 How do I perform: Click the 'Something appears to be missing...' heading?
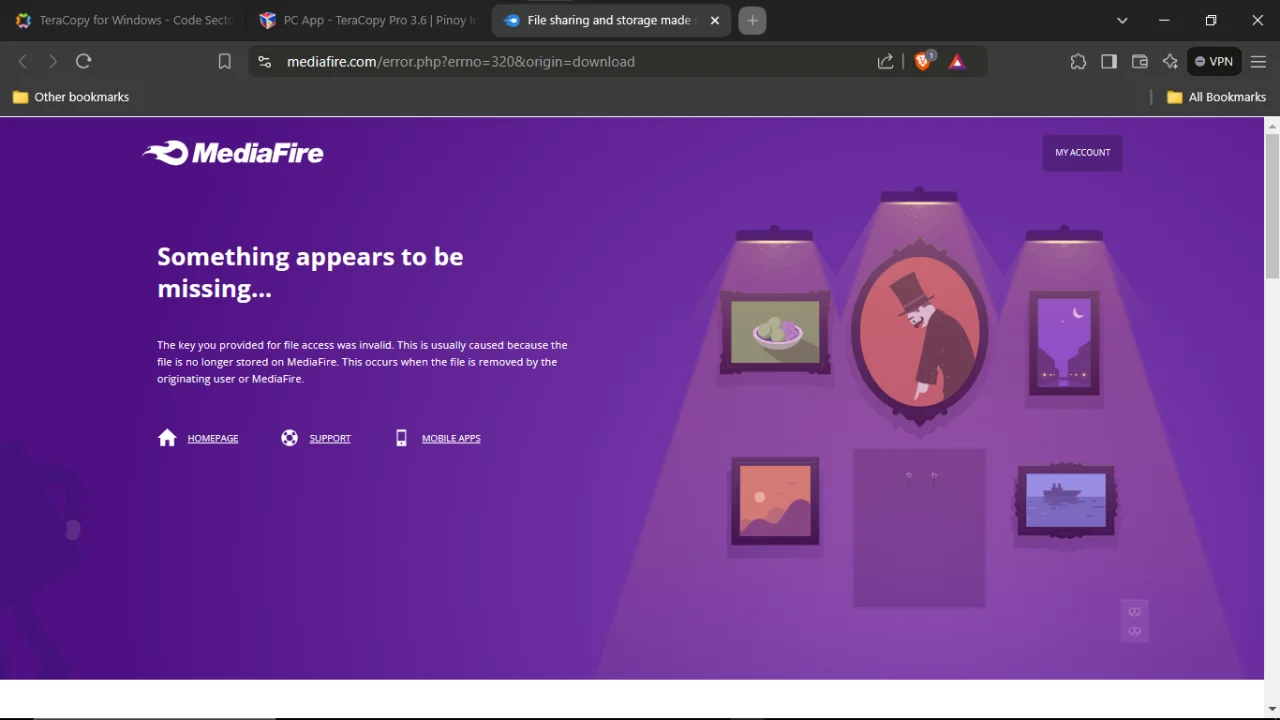pos(310,272)
